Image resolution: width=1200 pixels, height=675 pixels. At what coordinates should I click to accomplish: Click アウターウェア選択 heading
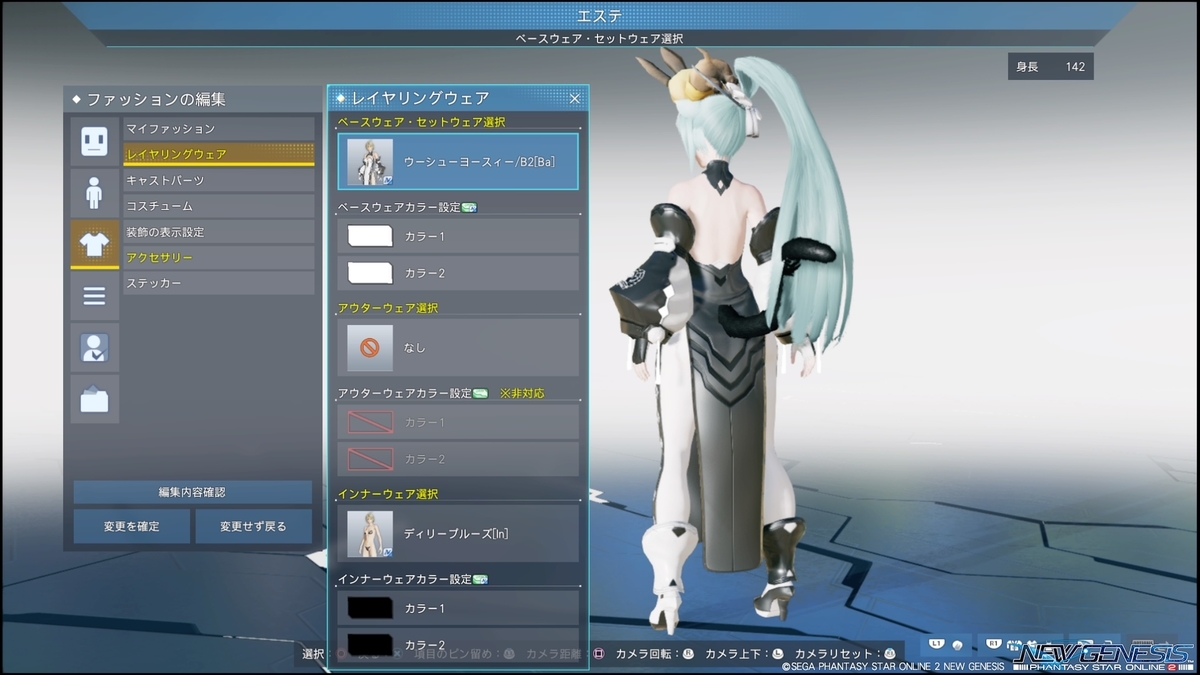(388, 307)
